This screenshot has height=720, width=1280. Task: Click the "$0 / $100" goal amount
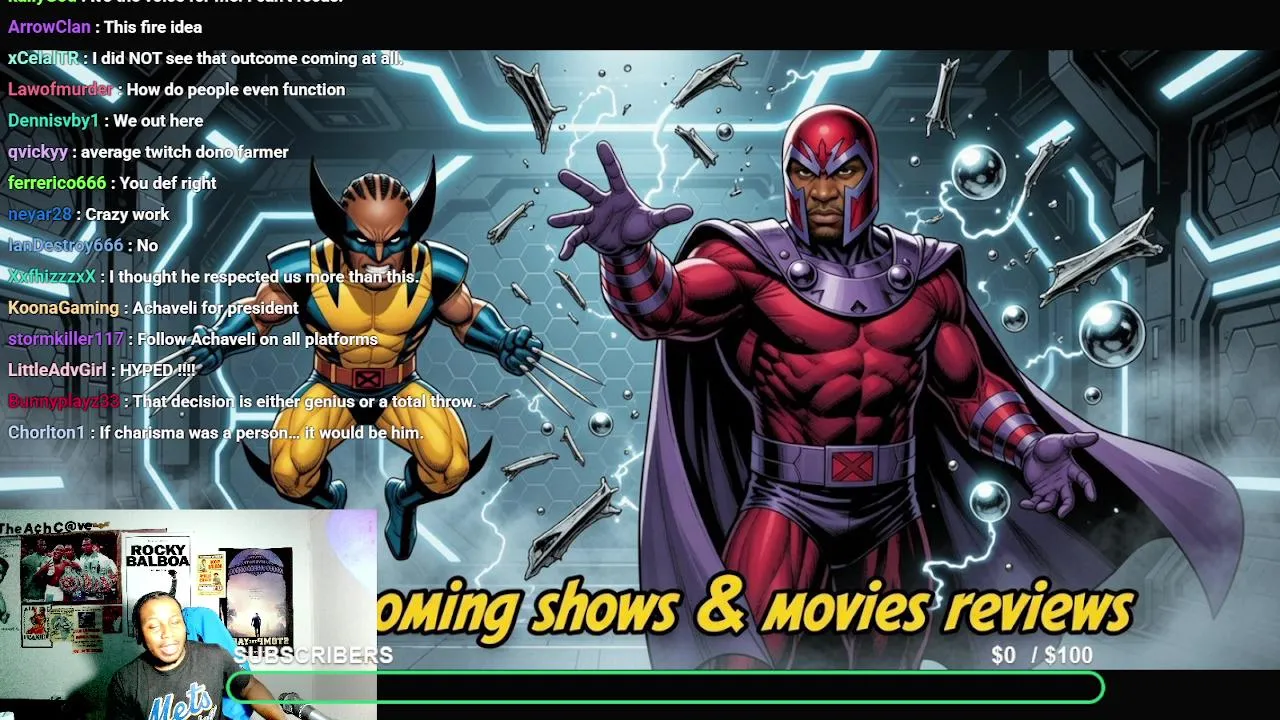point(1042,656)
